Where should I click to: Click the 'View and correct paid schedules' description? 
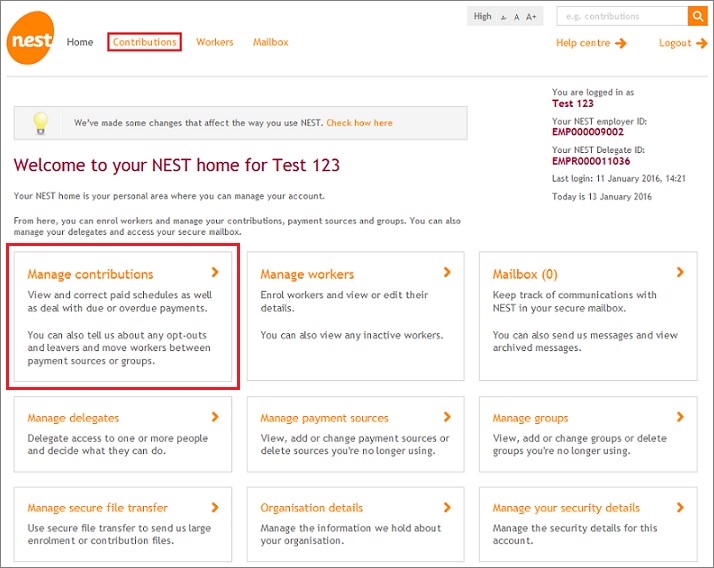click(120, 302)
